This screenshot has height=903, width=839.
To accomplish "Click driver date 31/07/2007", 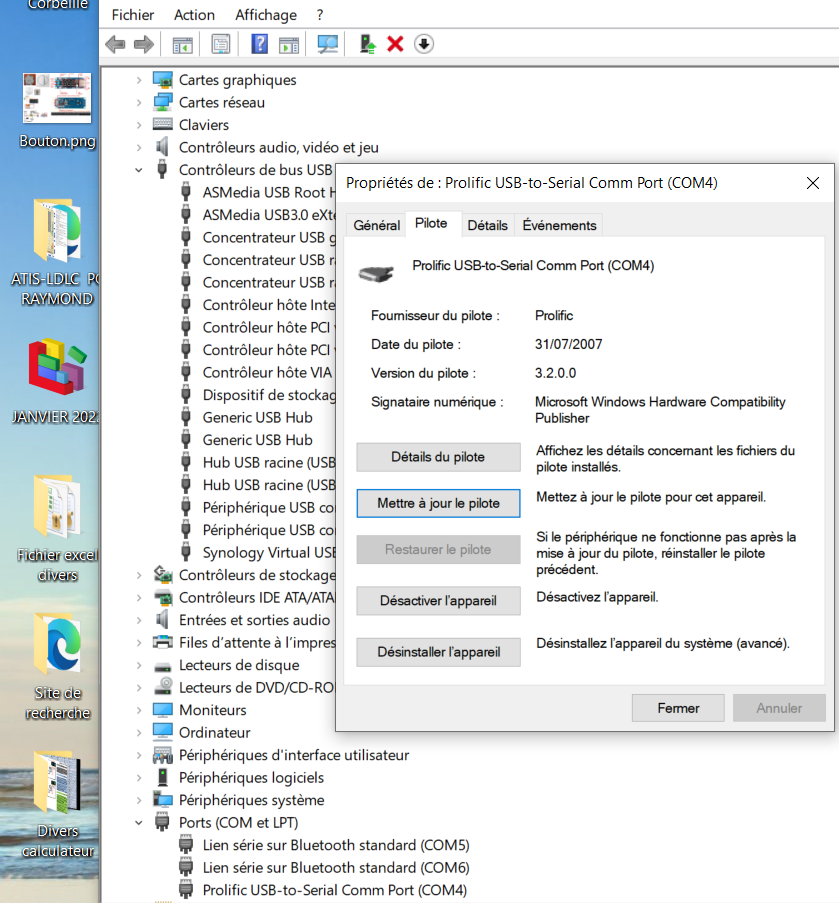I will 568,344.
